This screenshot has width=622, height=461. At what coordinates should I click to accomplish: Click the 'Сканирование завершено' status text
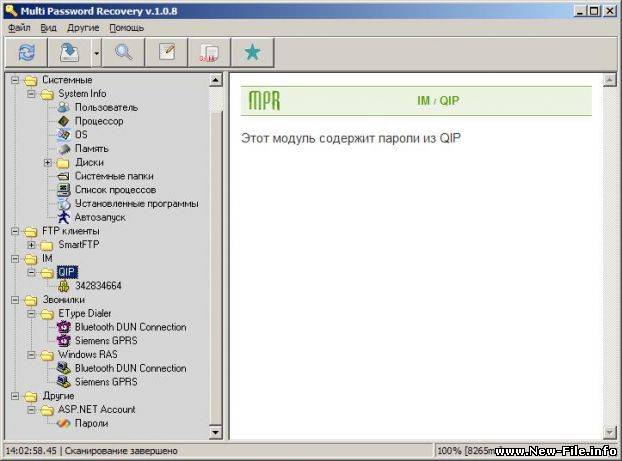pos(121,451)
